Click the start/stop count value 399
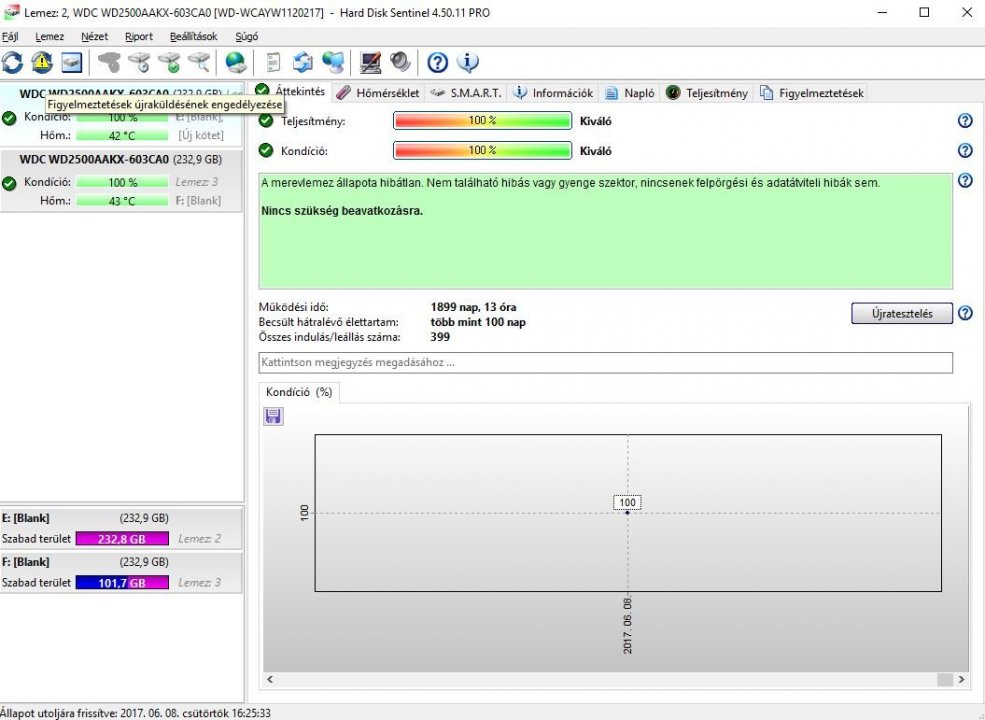This screenshot has width=985, height=720. (x=440, y=337)
